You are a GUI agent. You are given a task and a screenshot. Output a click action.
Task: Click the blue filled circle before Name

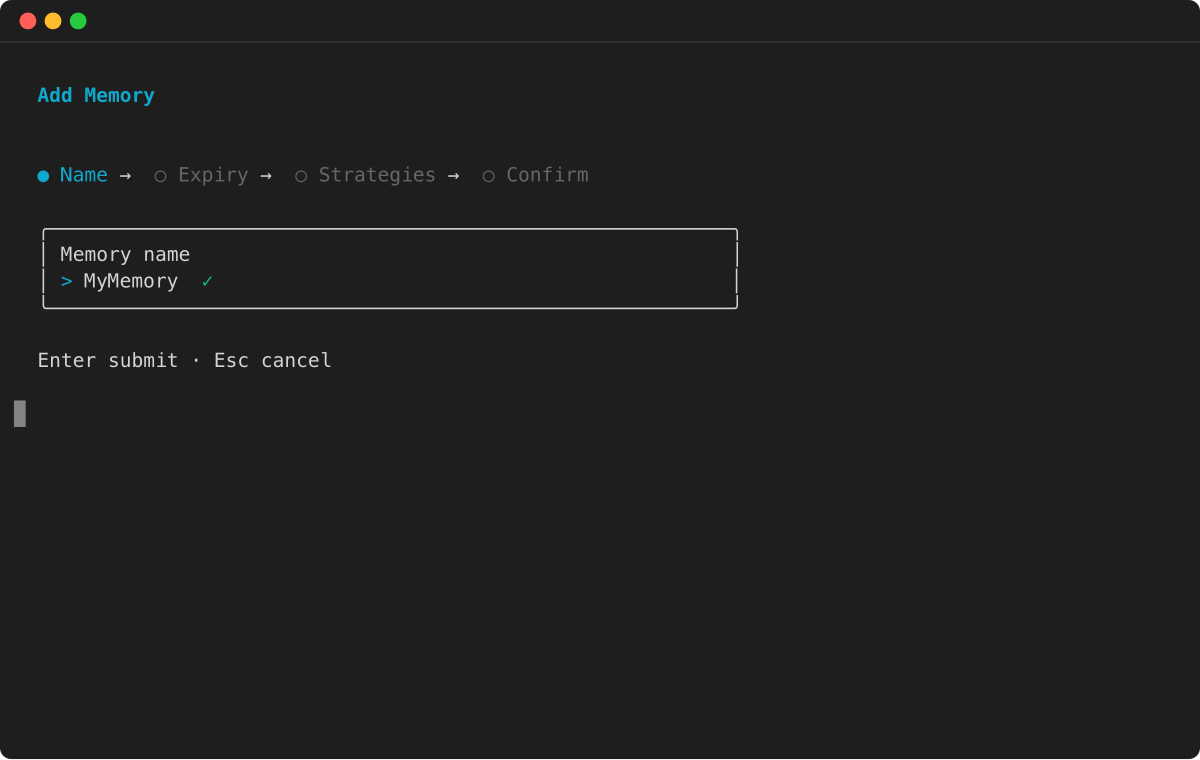coord(42,174)
